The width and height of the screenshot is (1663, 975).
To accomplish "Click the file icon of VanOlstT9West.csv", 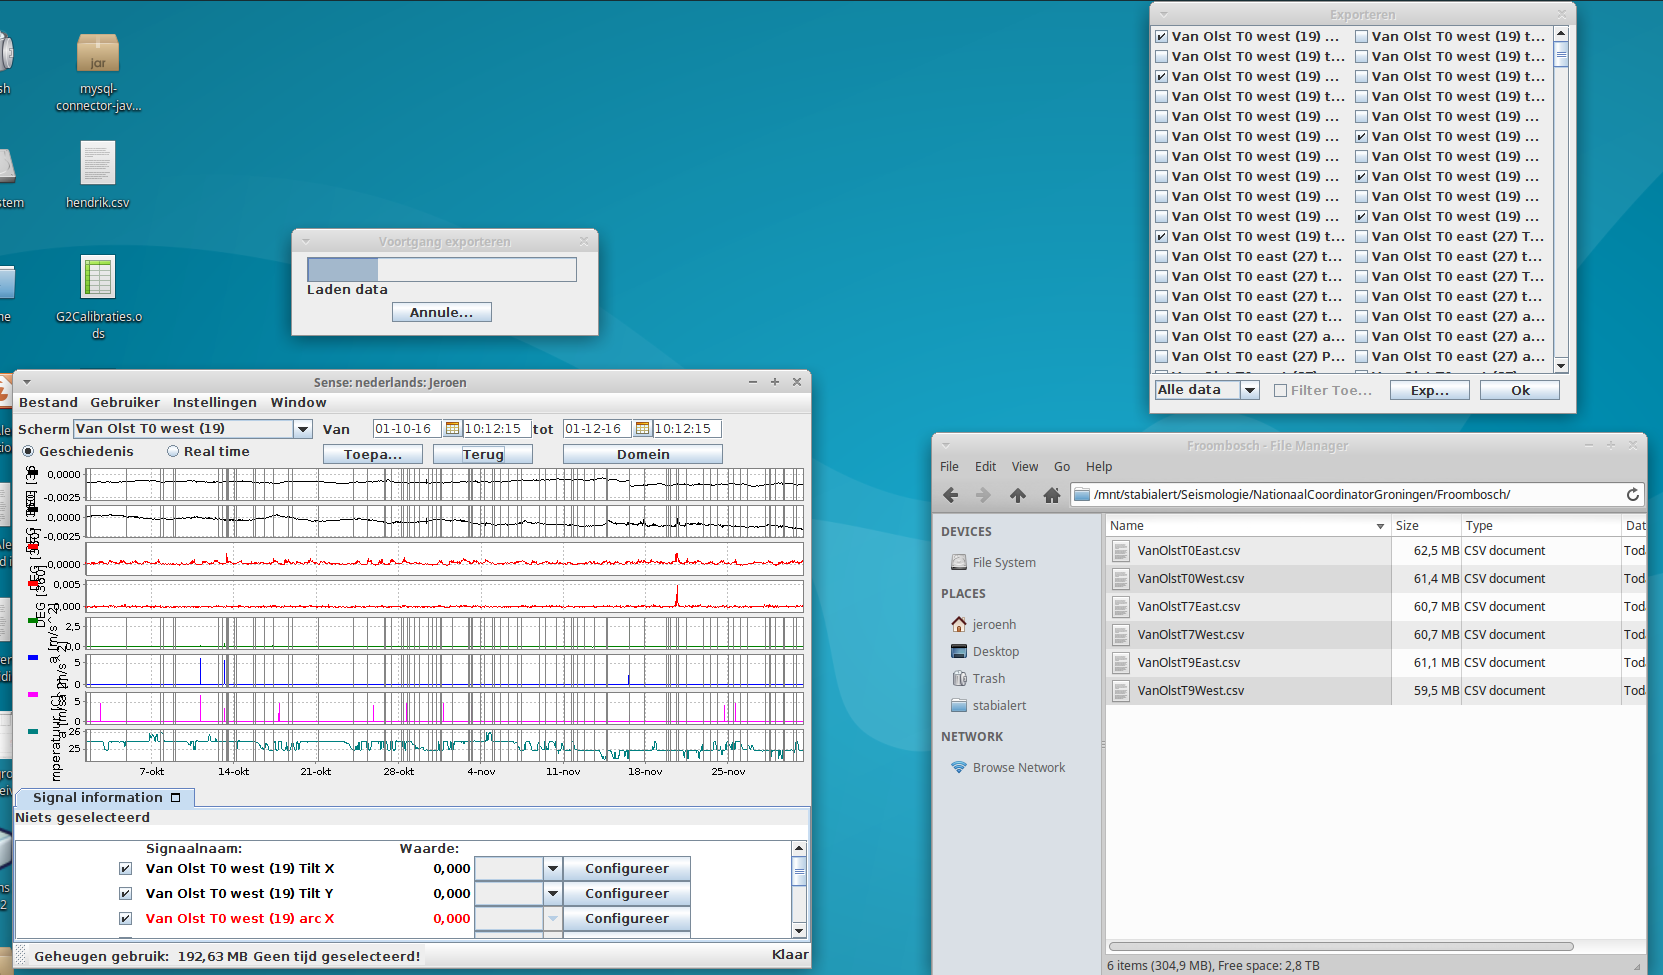I will (1121, 691).
